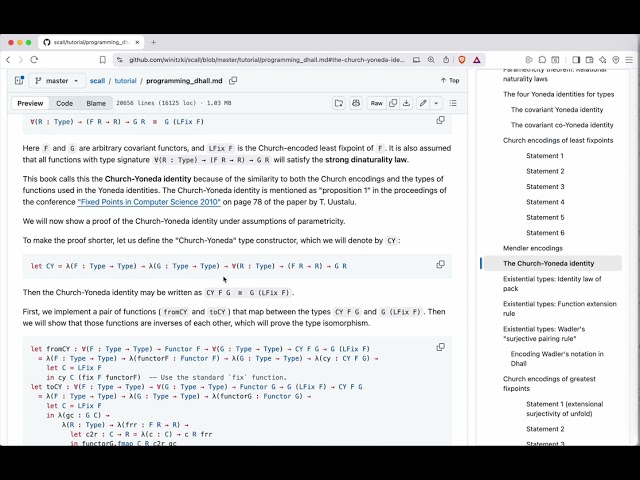Select 'Statement 6' in outline
Viewport: 640px width, 480px height.
[545, 233]
